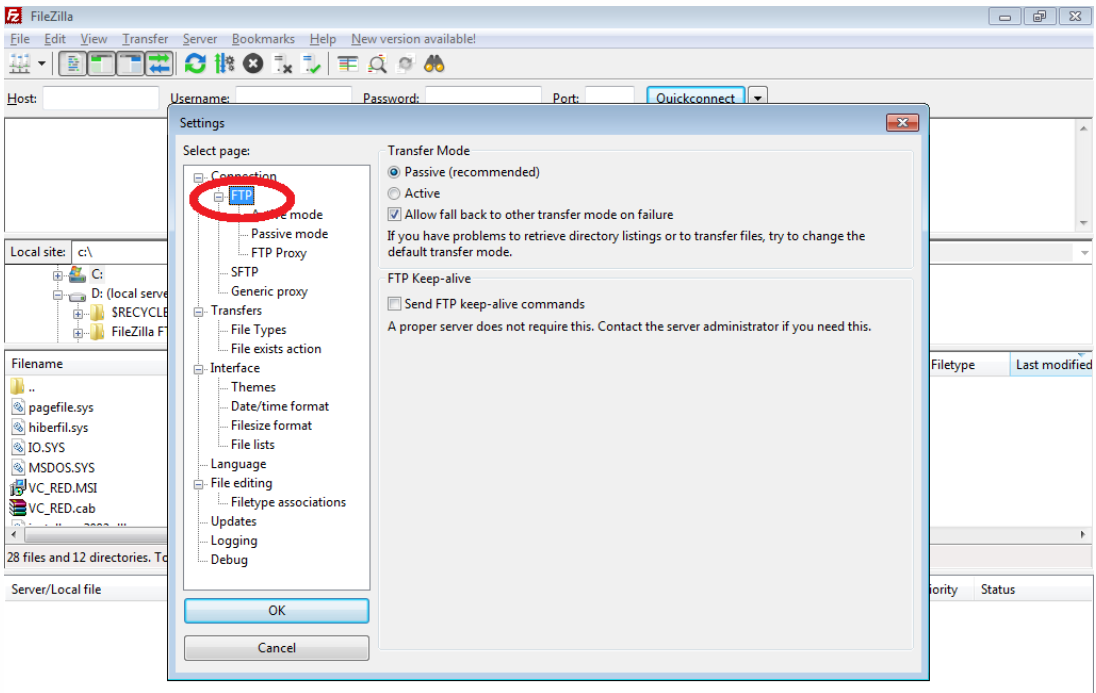The width and height of the screenshot is (1096, 693).
Task: Reconnect to last server icon
Action: [311, 64]
